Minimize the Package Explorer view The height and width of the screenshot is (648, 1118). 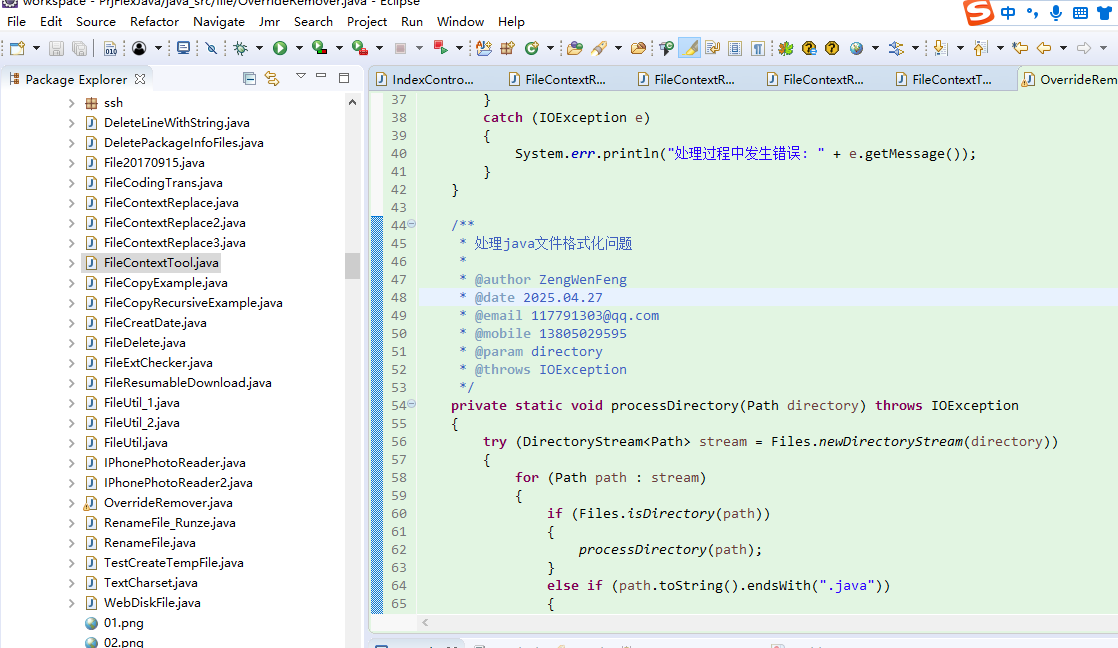click(x=321, y=76)
